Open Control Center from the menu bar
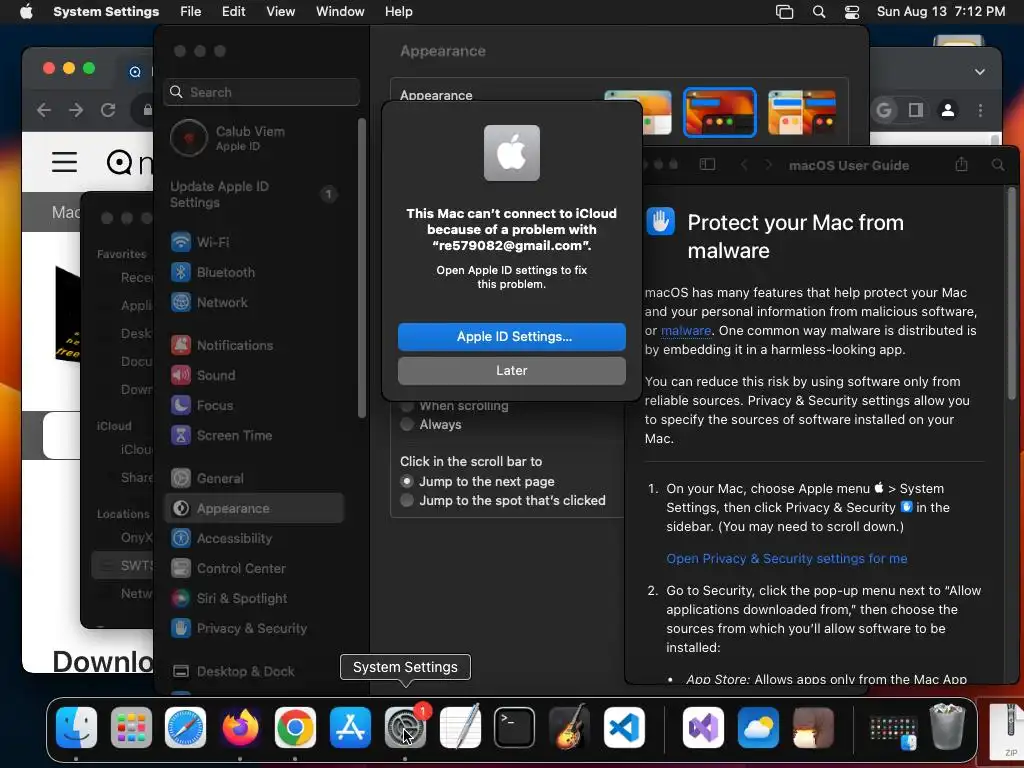The height and width of the screenshot is (768, 1024). coord(852,12)
